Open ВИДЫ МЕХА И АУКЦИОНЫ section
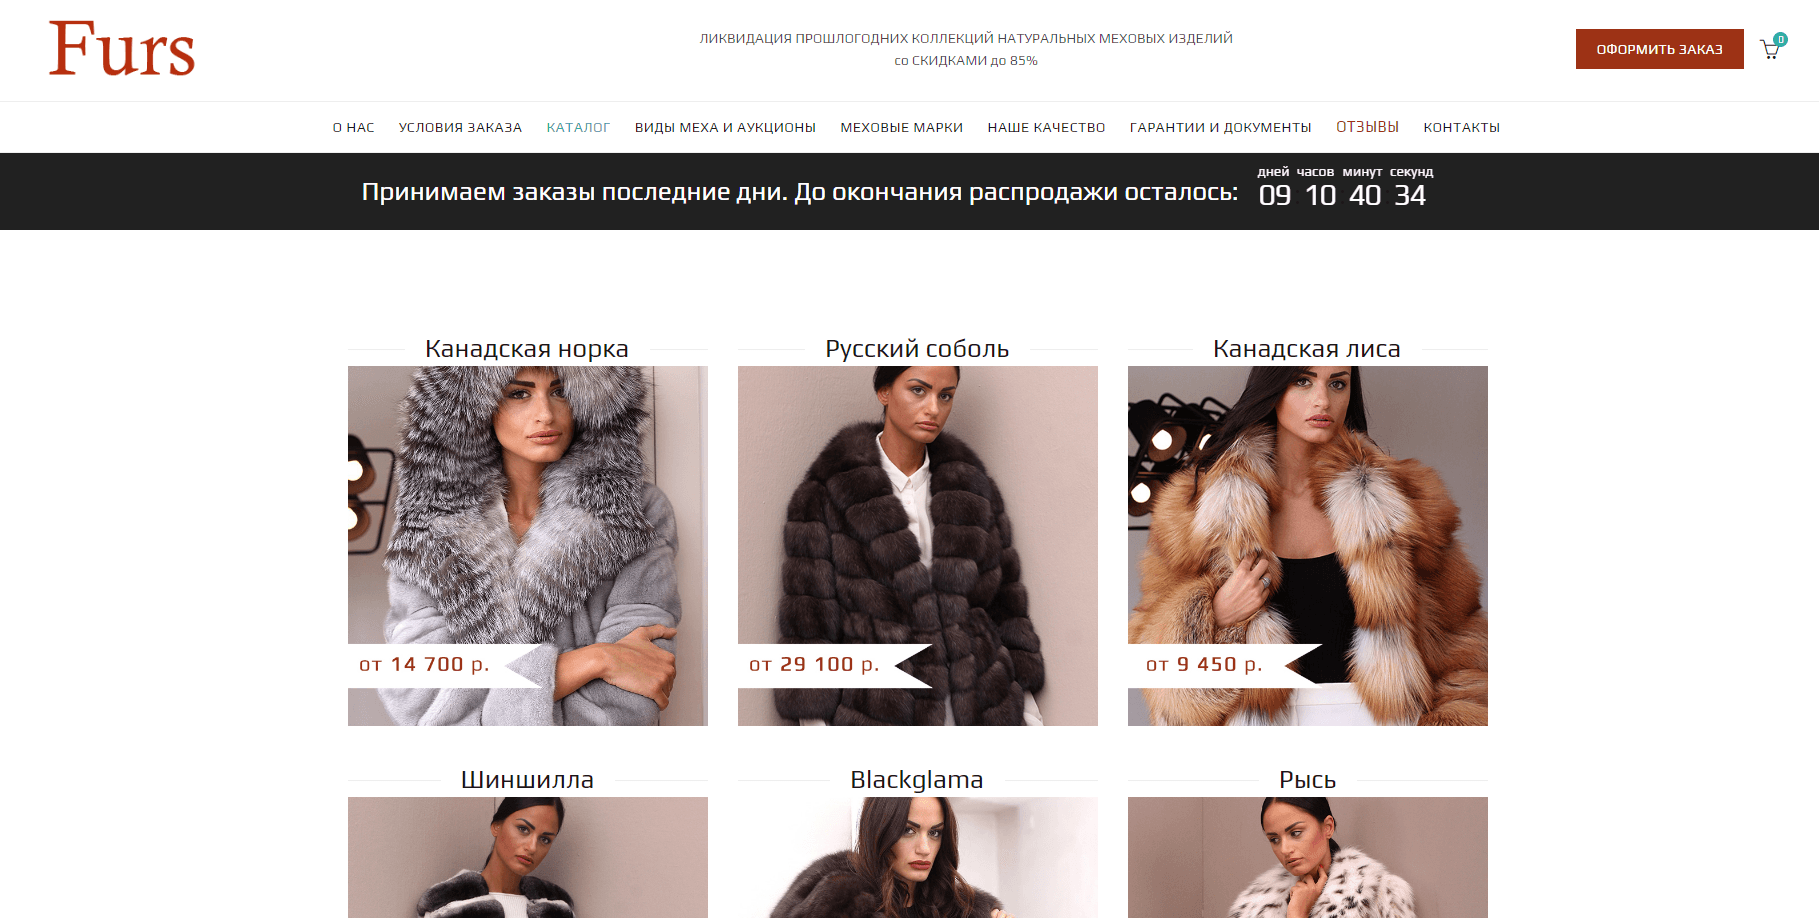The image size is (1819, 918). (725, 127)
